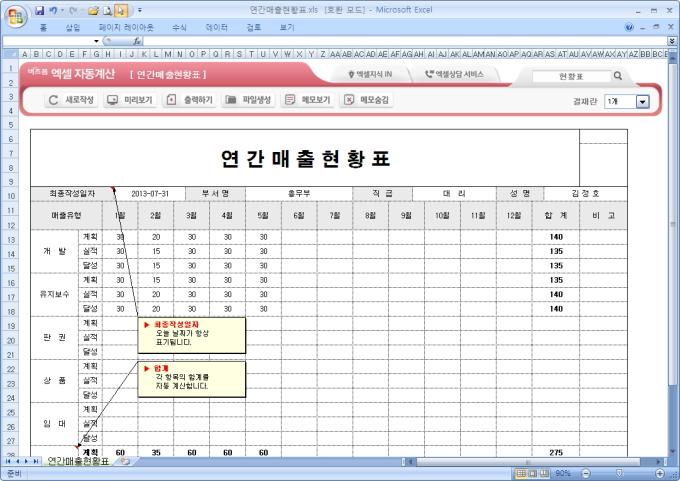Click the 미리보기 preview button

[130, 100]
